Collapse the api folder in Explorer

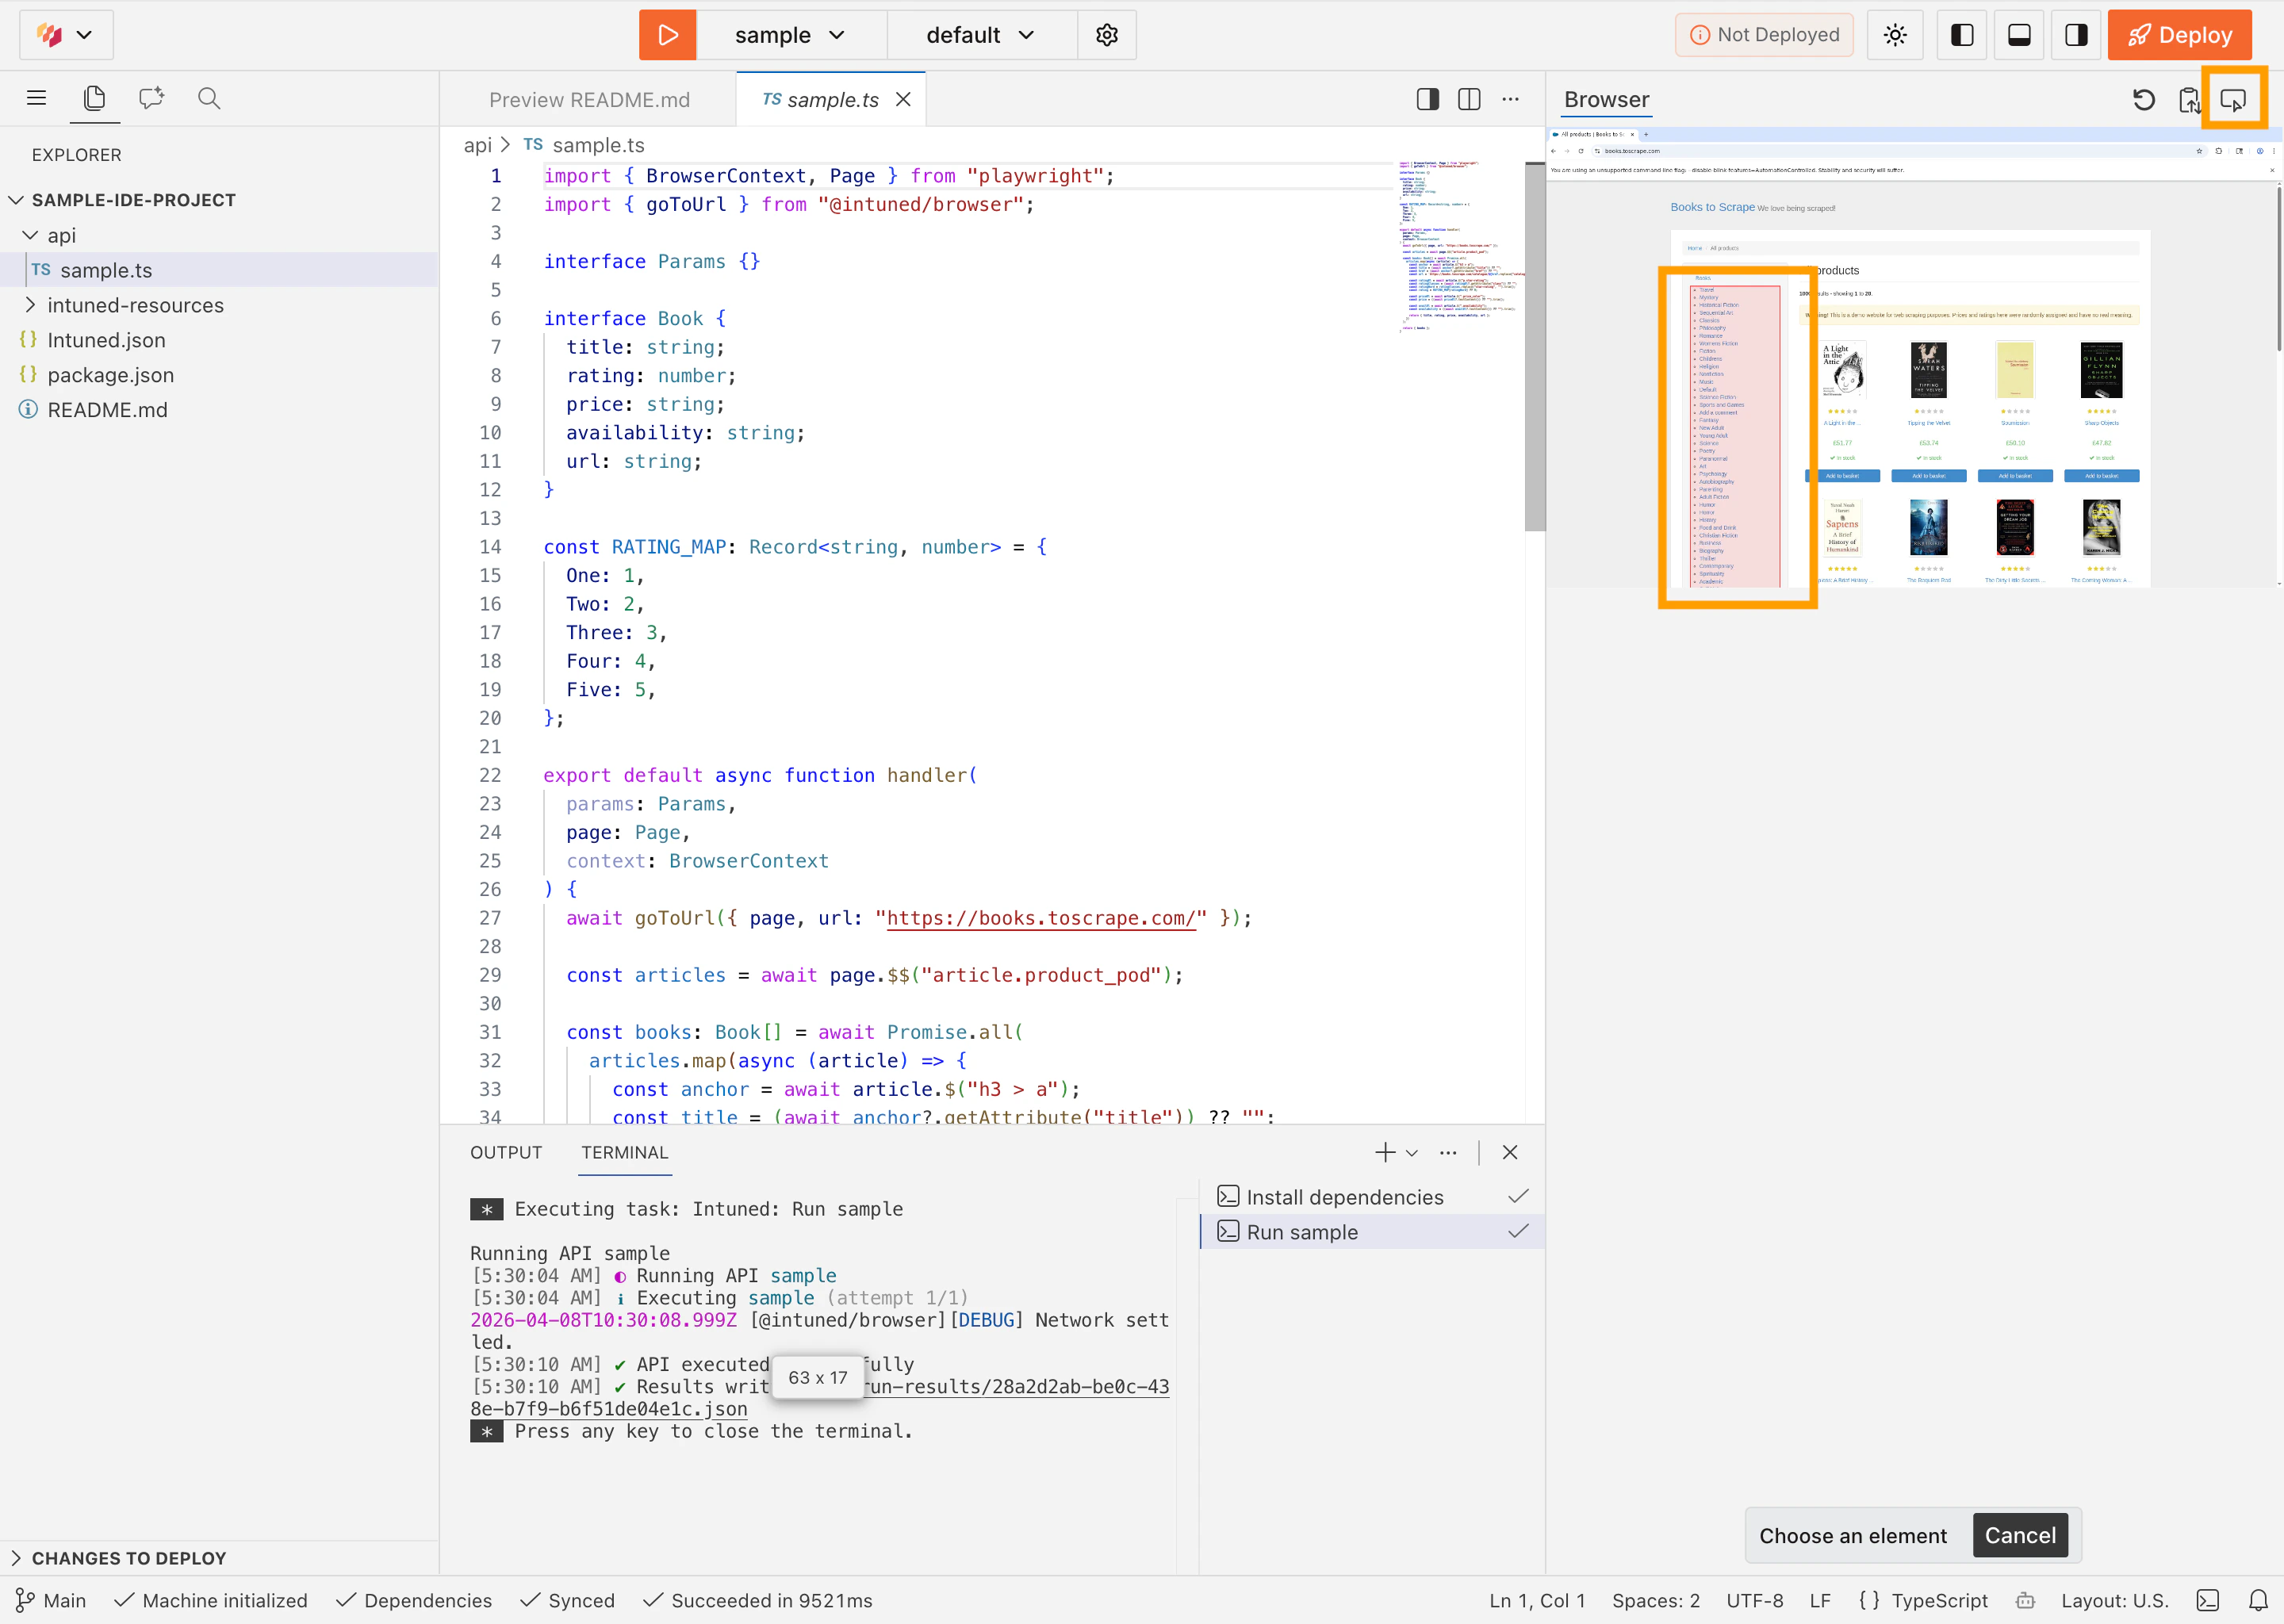pos(29,235)
